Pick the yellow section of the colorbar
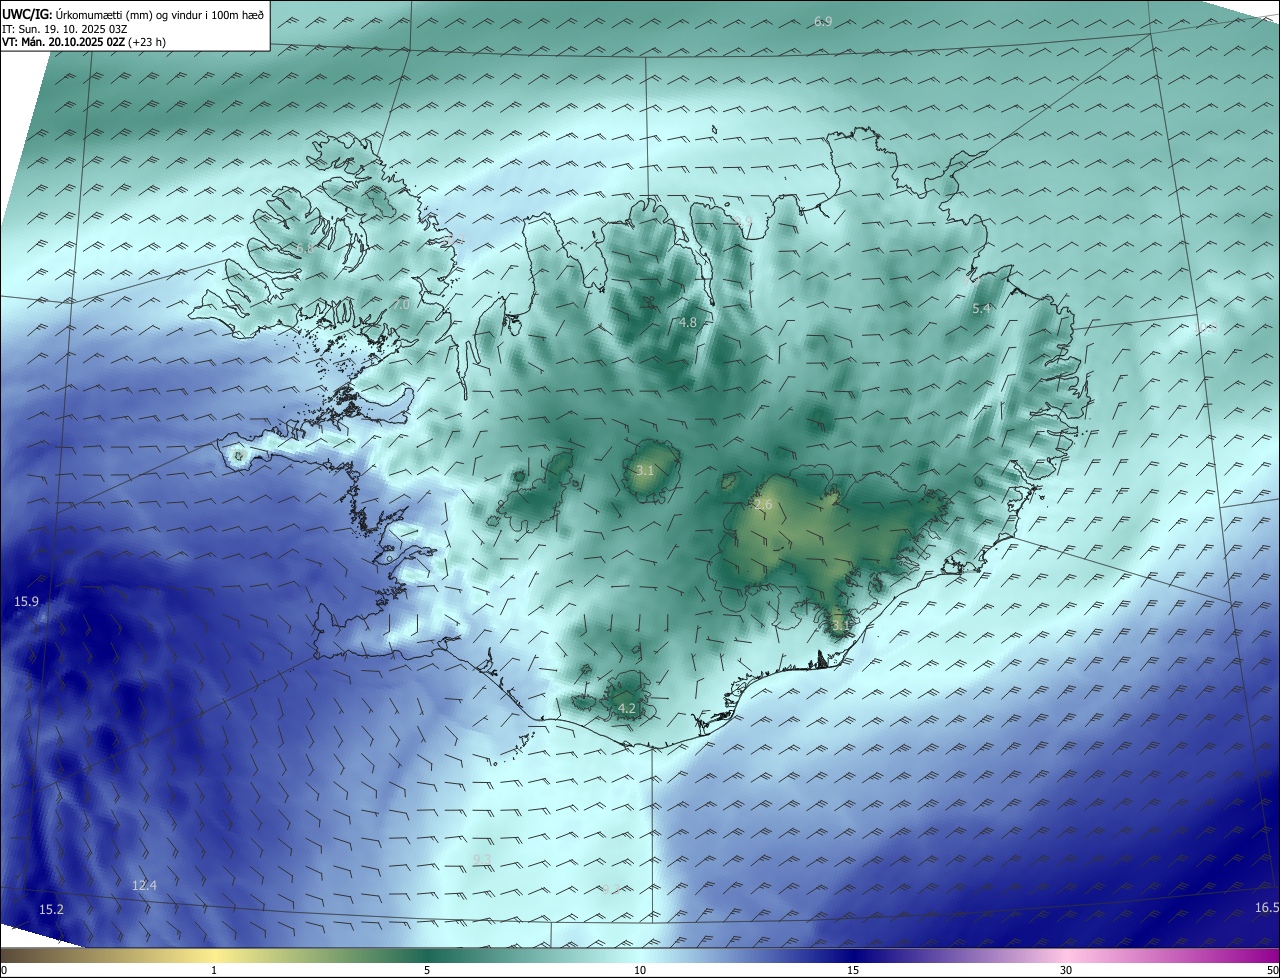 (215, 955)
